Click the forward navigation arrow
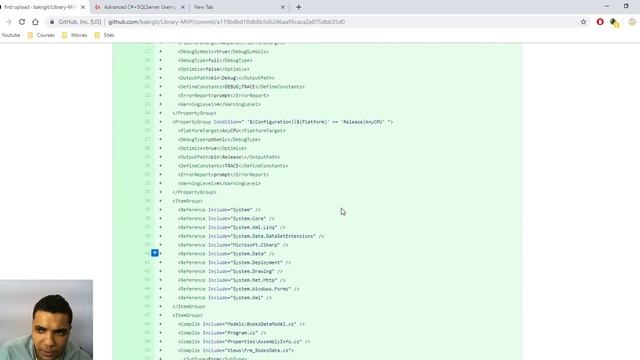Image resolution: width=640 pixels, height=360 pixels. pyautogui.click(x=9, y=22)
